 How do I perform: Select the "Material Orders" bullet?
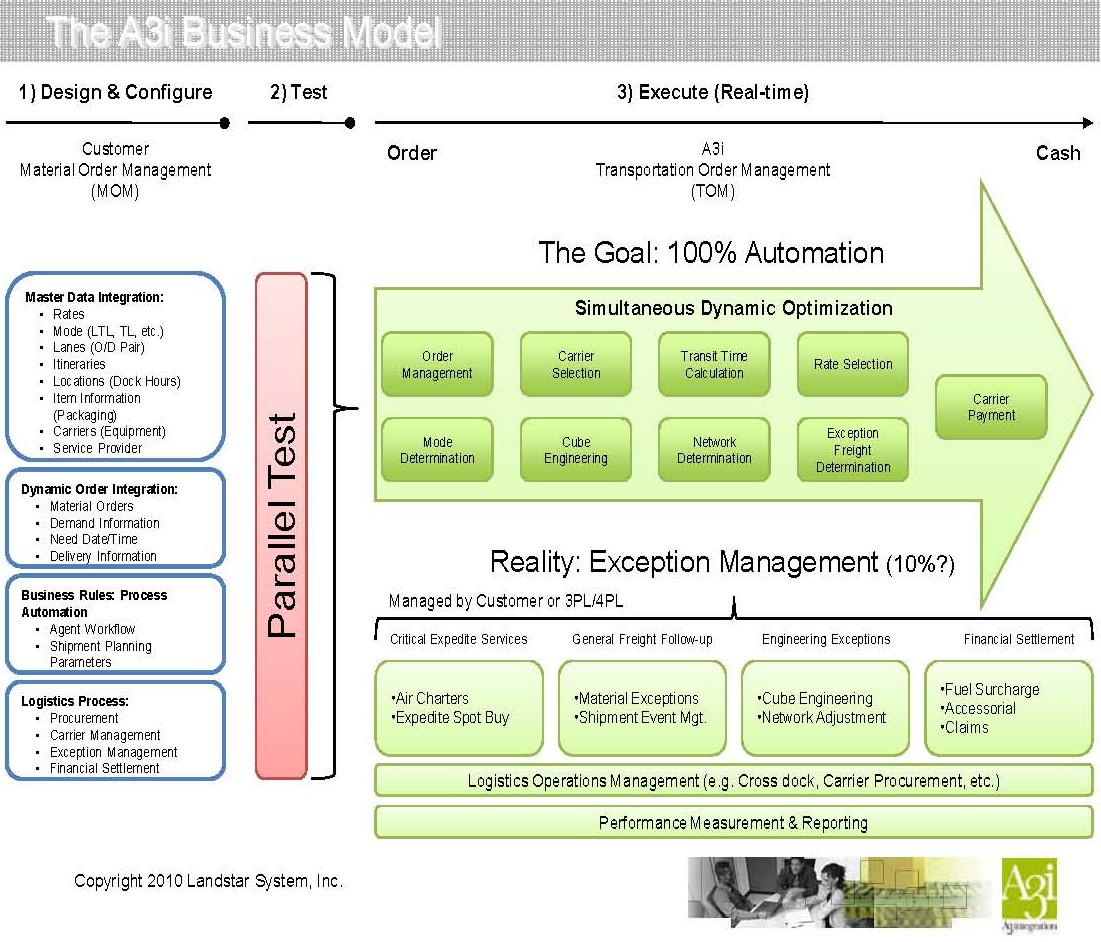point(91,506)
